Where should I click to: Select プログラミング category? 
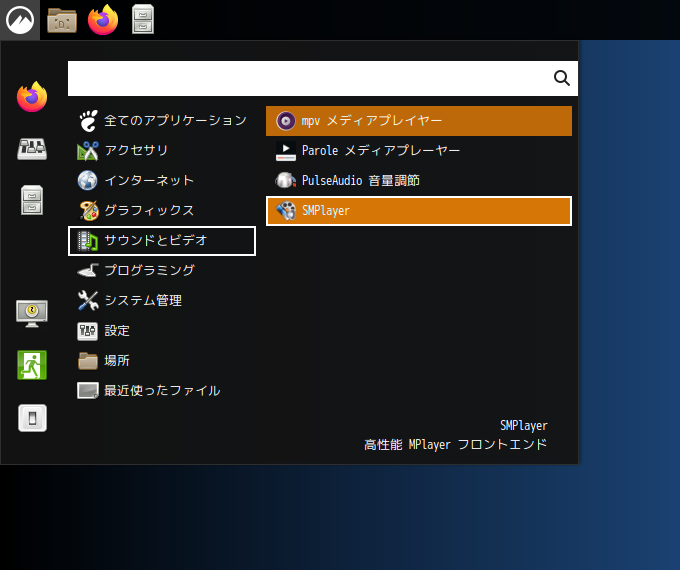pyautogui.click(x=162, y=271)
